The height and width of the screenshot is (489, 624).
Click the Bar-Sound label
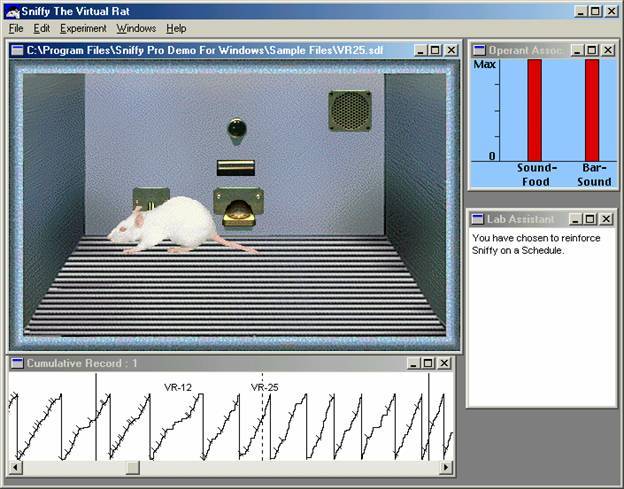click(594, 175)
